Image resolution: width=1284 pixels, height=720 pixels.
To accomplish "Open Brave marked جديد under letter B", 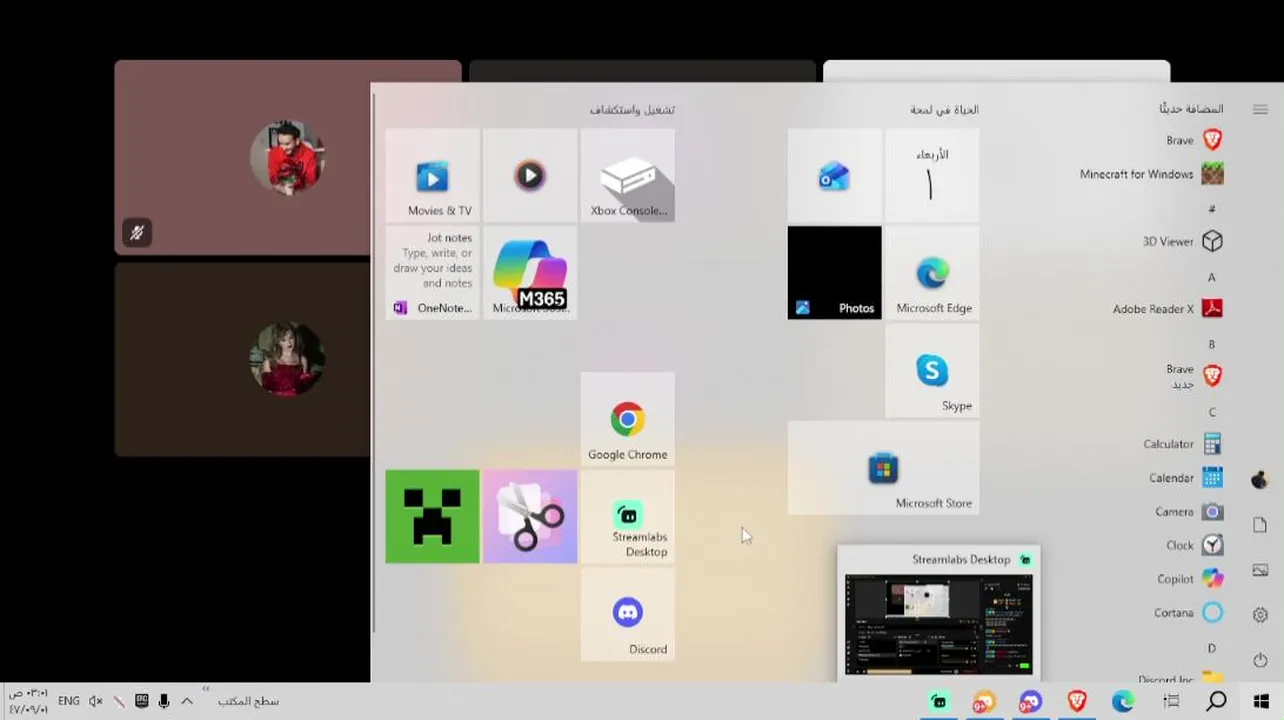I will pos(1194,376).
